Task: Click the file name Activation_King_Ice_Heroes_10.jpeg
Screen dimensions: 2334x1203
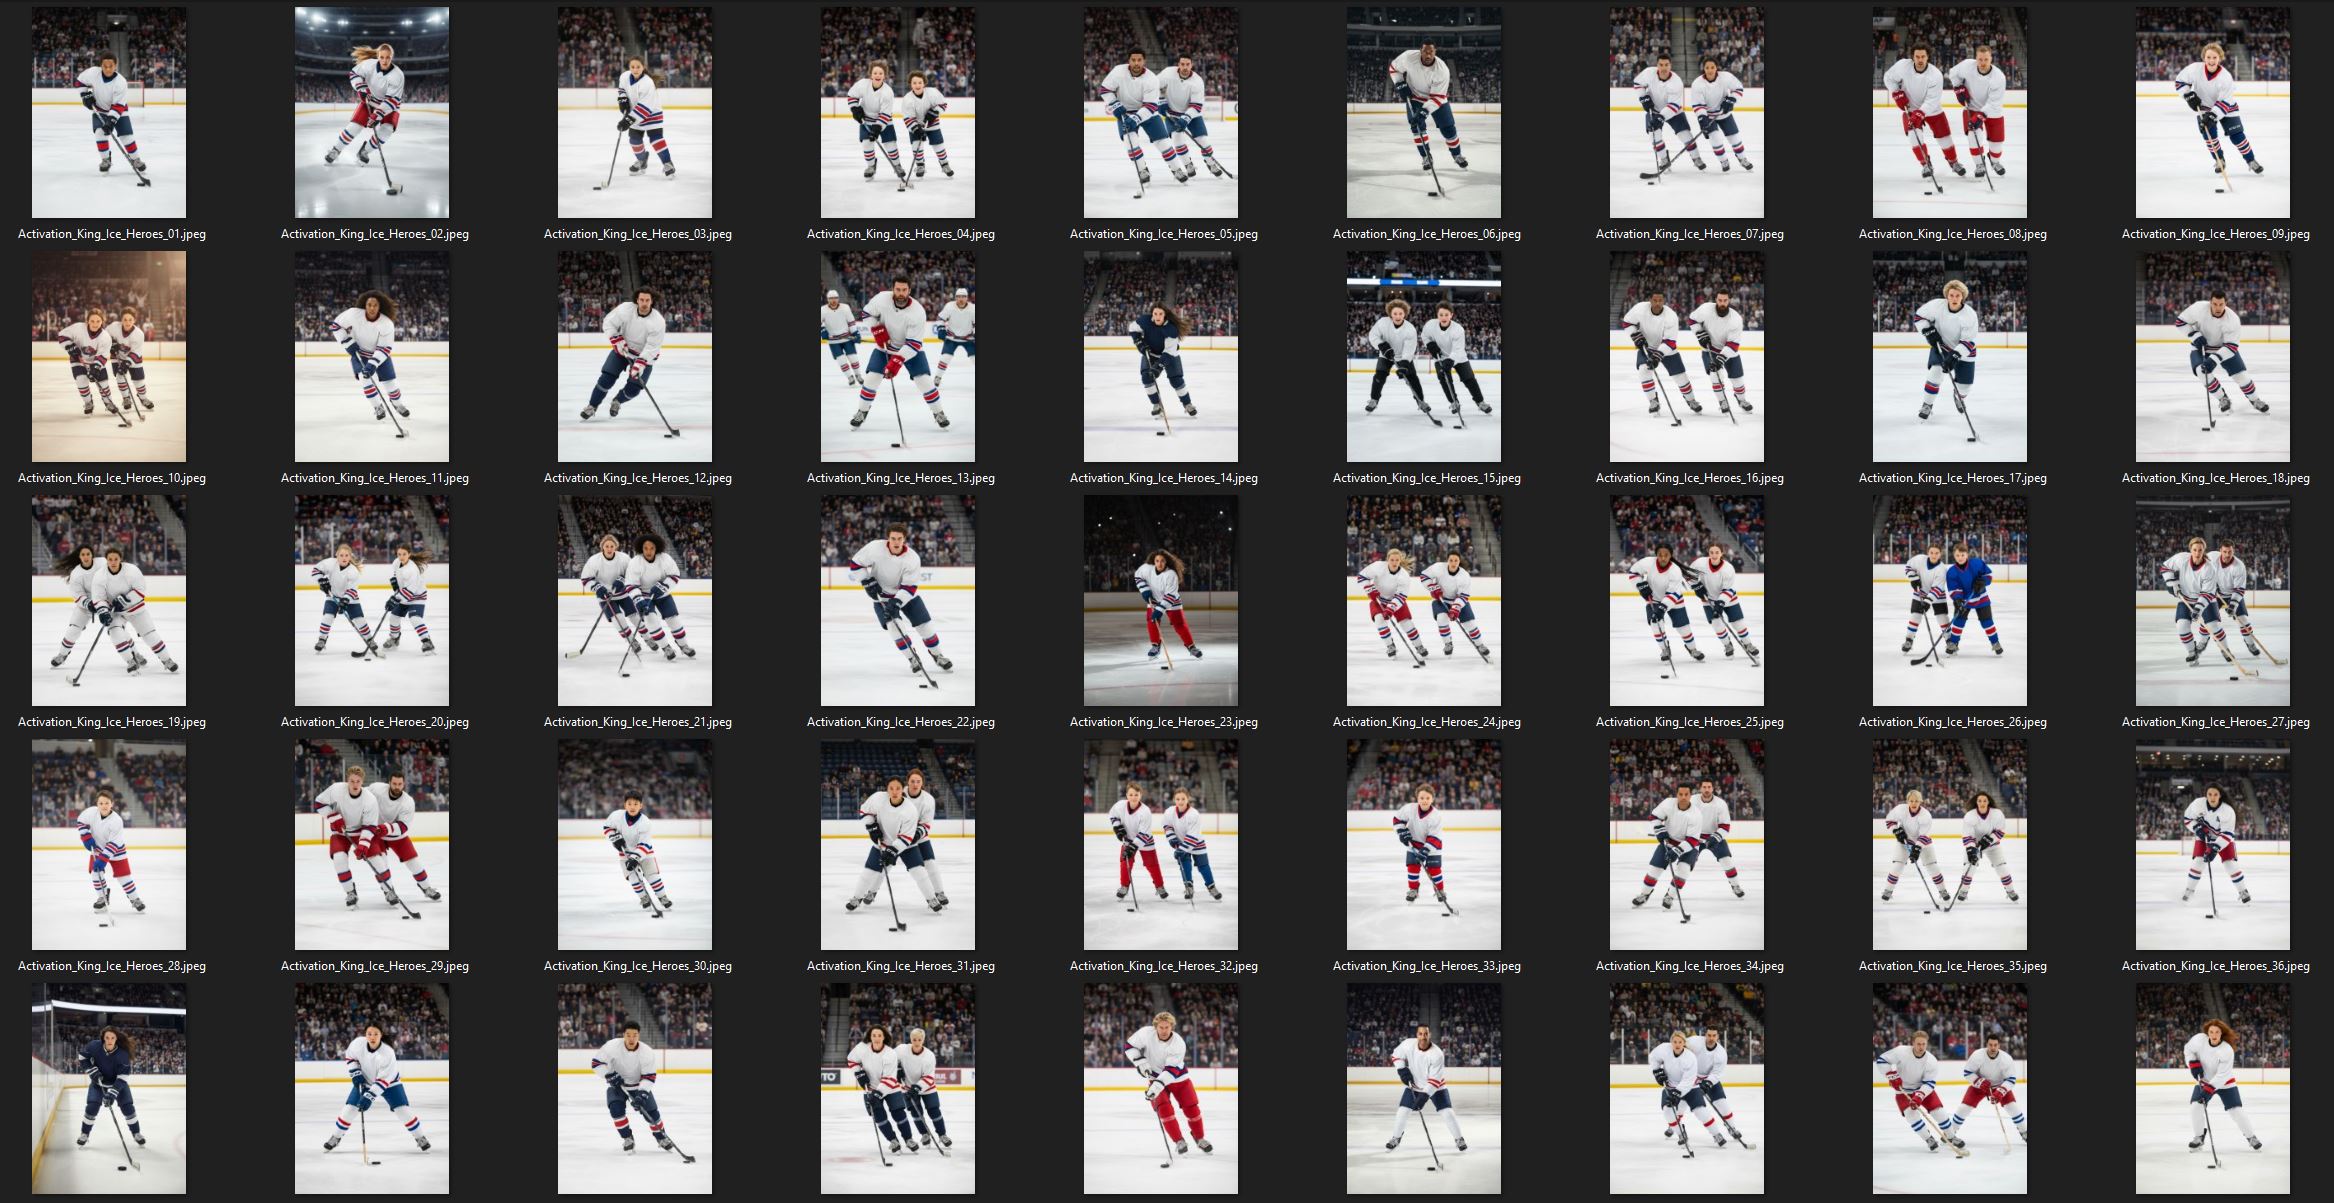Action: pos(112,478)
